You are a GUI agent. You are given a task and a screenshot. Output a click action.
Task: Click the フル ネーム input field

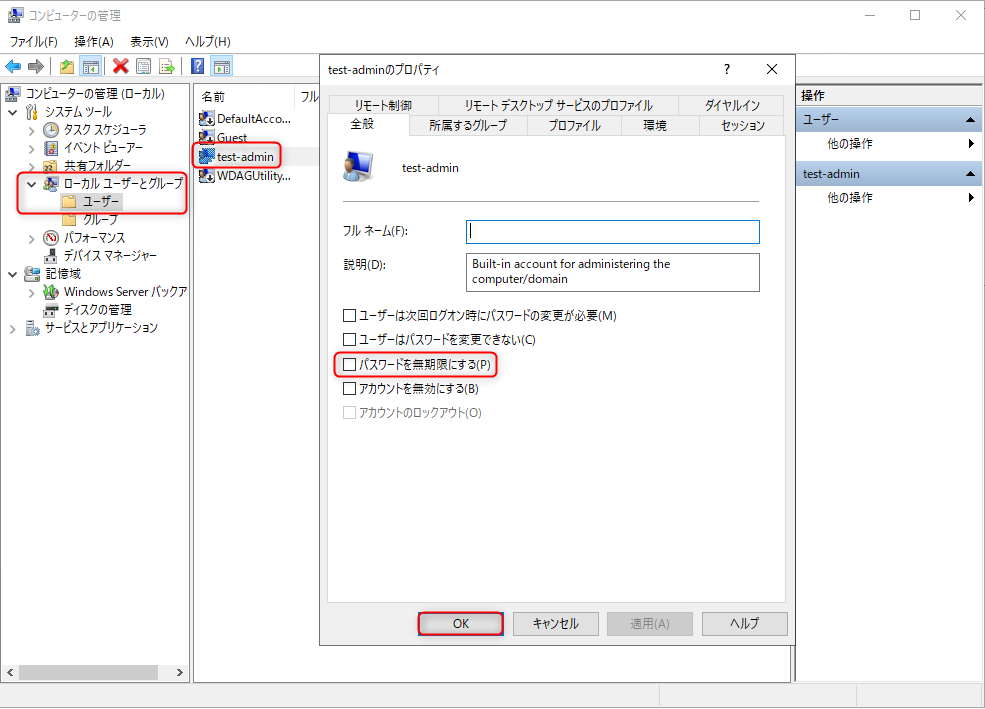(x=612, y=232)
